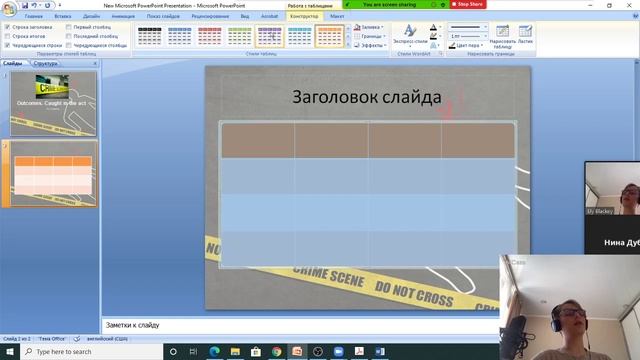Pick the black table style thumbnail
640x360 pixels.
[x=149, y=36]
